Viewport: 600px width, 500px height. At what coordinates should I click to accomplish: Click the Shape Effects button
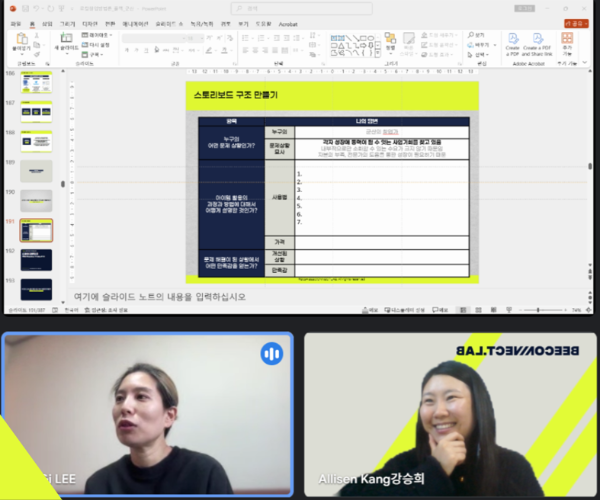pyautogui.click(x=437, y=55)
